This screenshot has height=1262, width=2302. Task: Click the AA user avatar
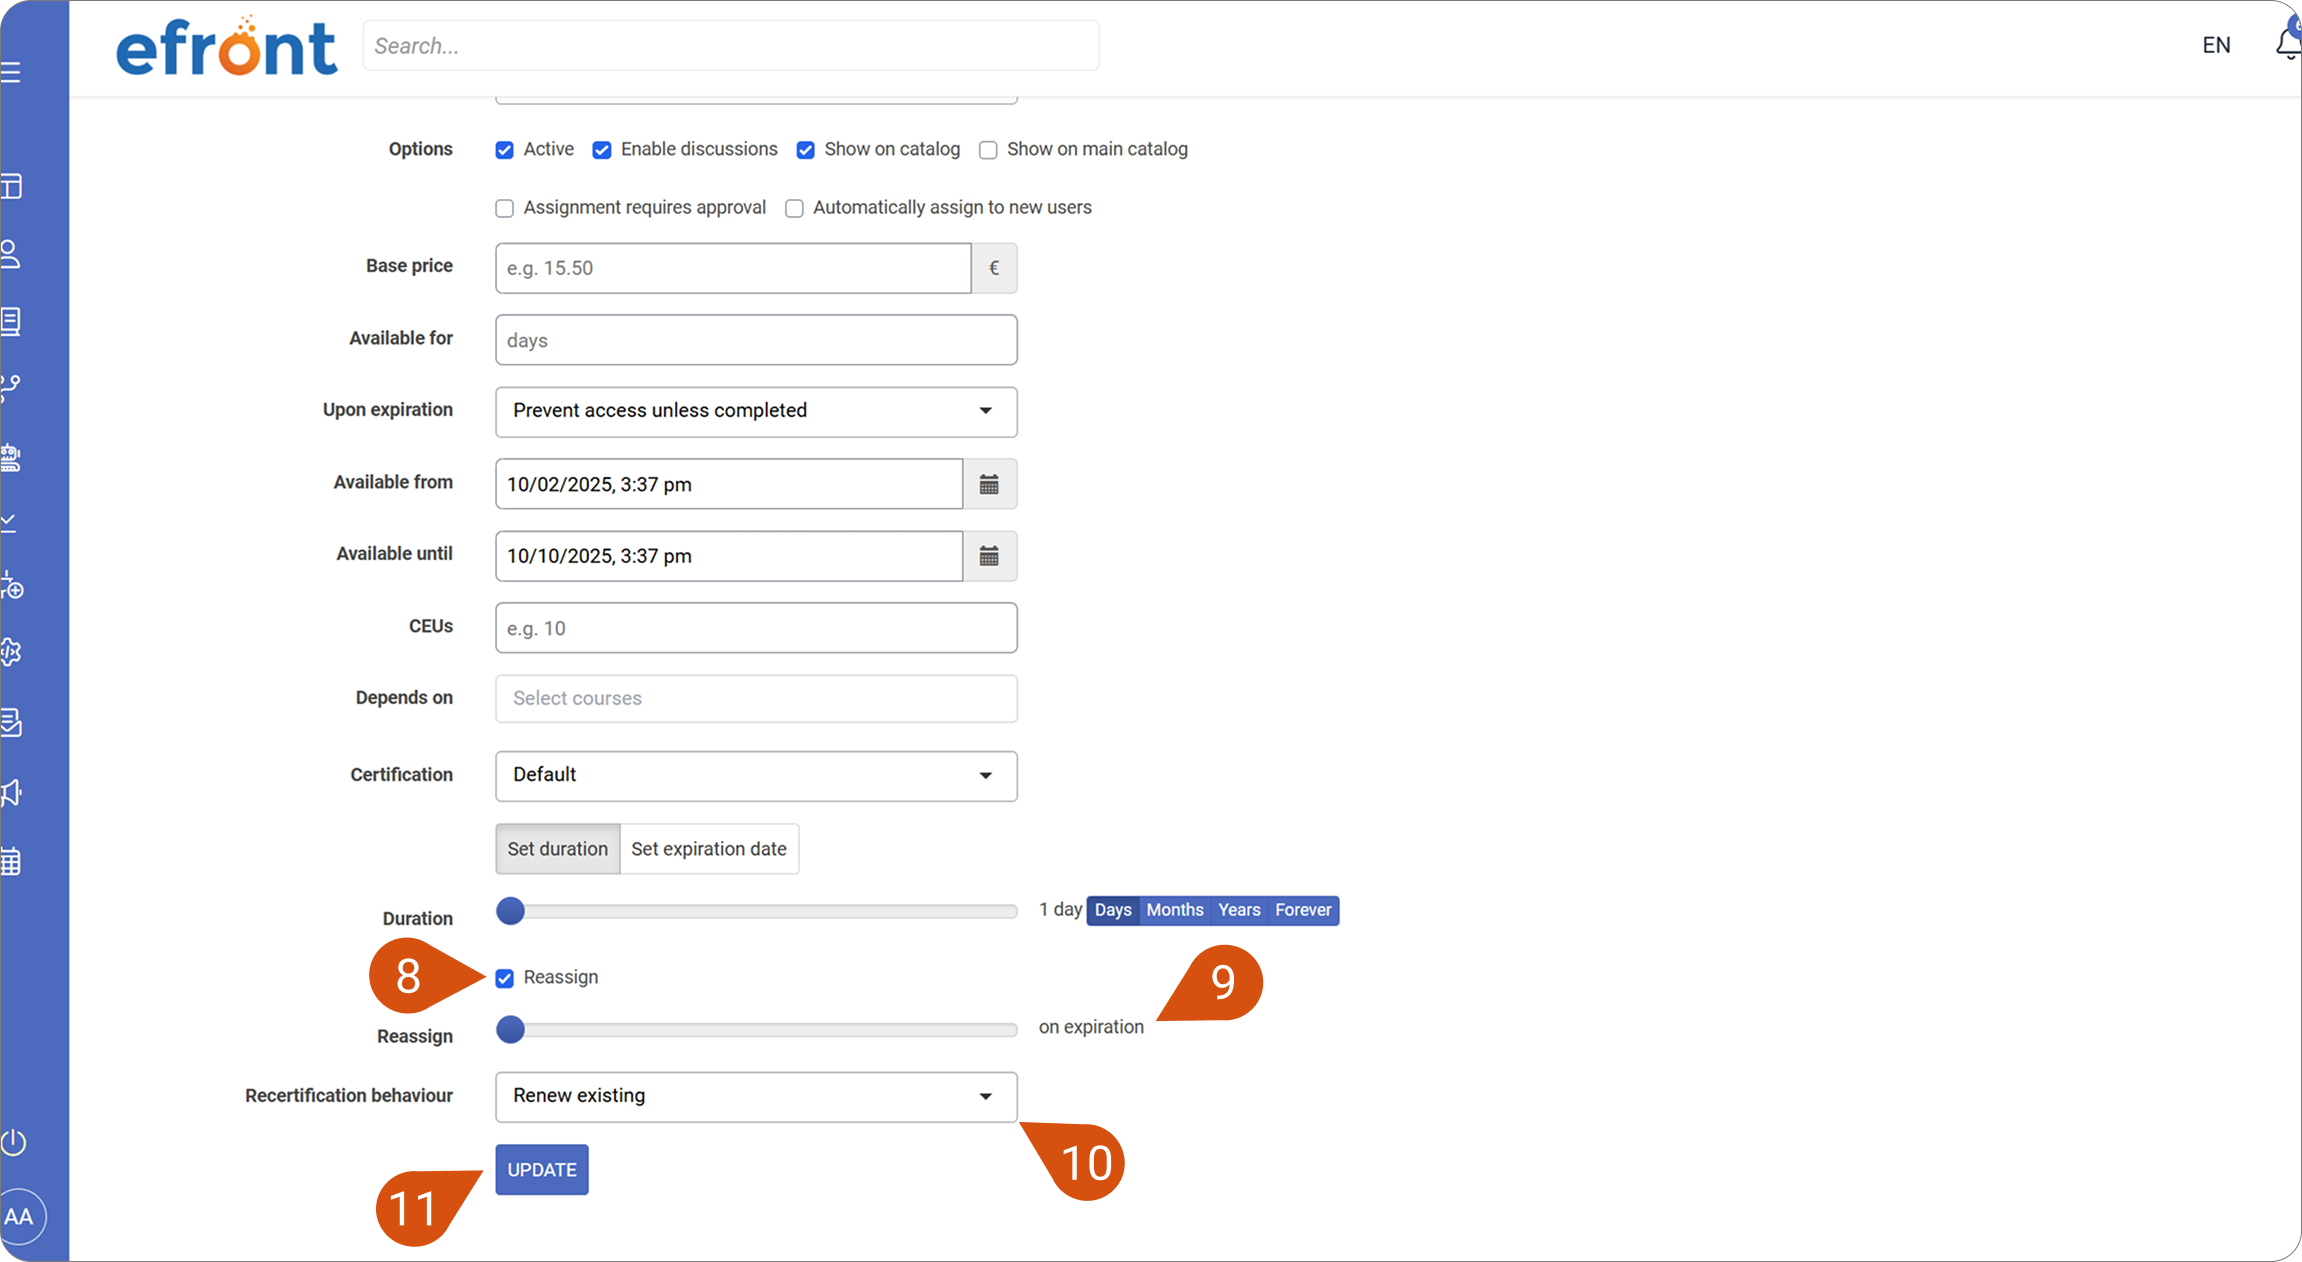pos(21,1216)
